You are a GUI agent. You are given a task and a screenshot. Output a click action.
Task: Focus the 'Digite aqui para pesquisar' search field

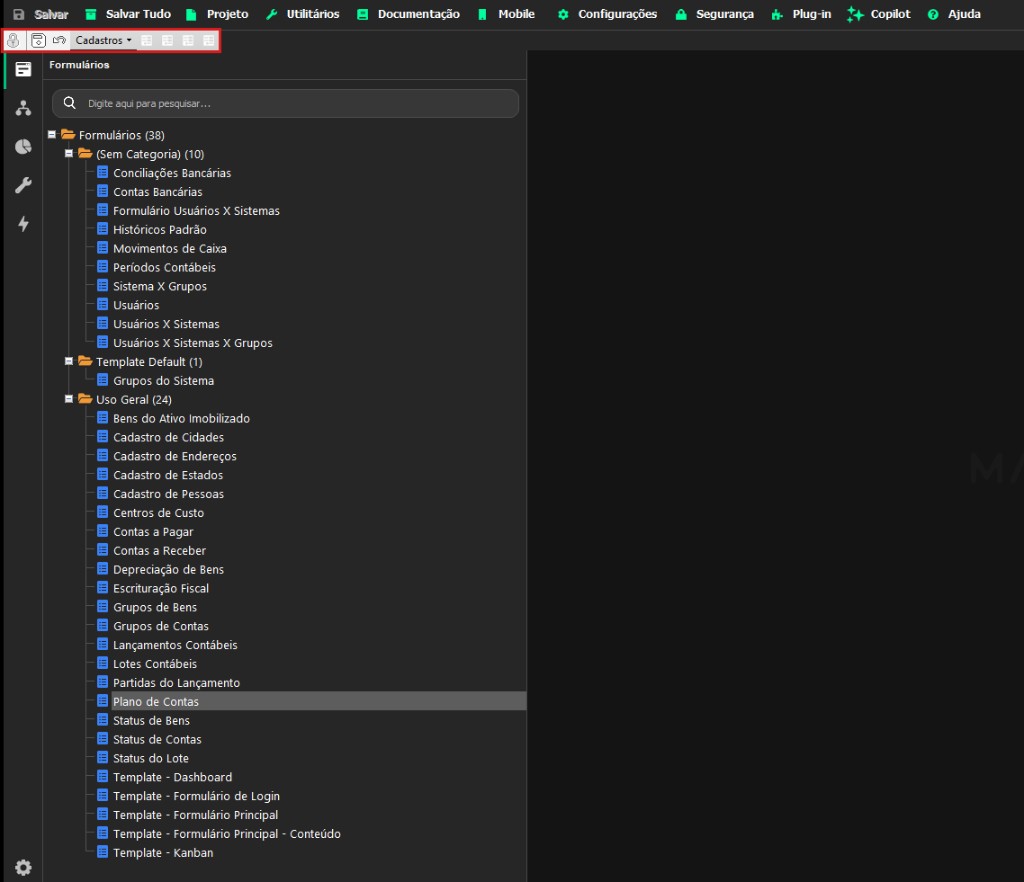(285, 104)
